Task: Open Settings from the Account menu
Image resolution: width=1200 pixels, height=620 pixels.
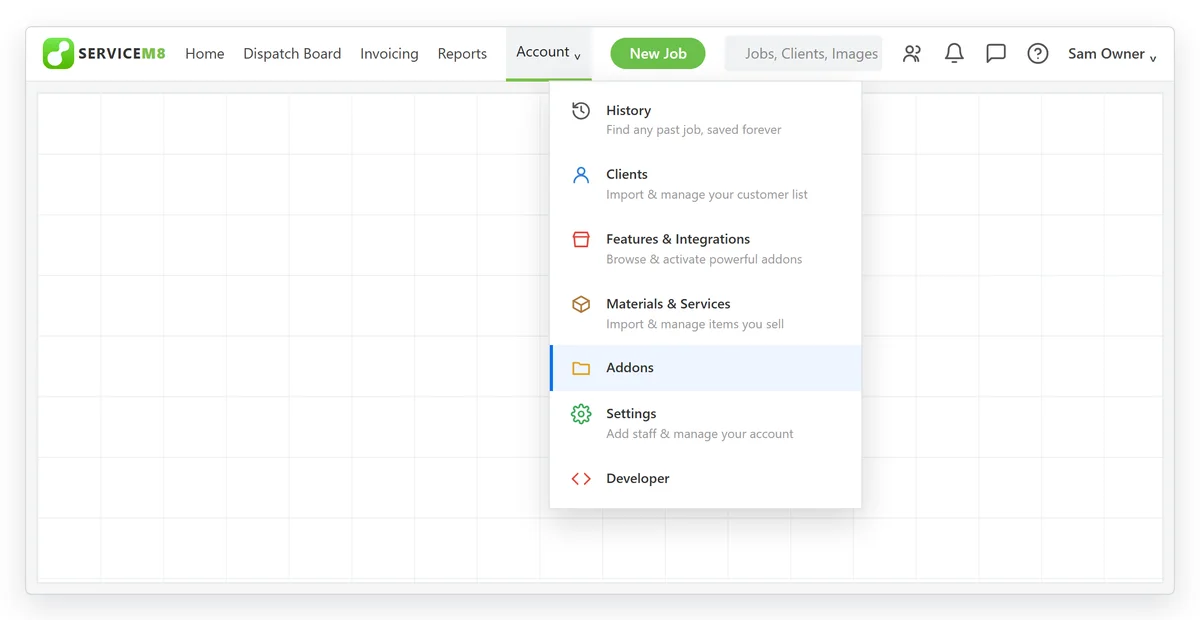Action: (x=705, y=423)
